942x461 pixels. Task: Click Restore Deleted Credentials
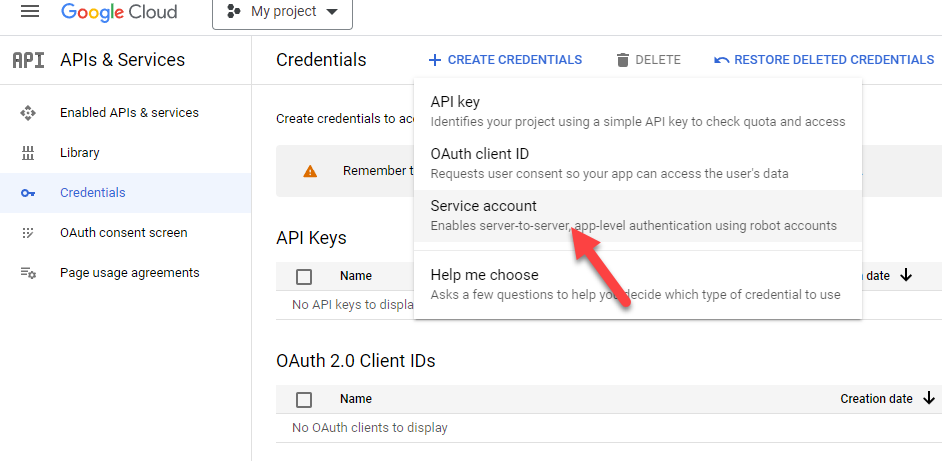point(824,60)
